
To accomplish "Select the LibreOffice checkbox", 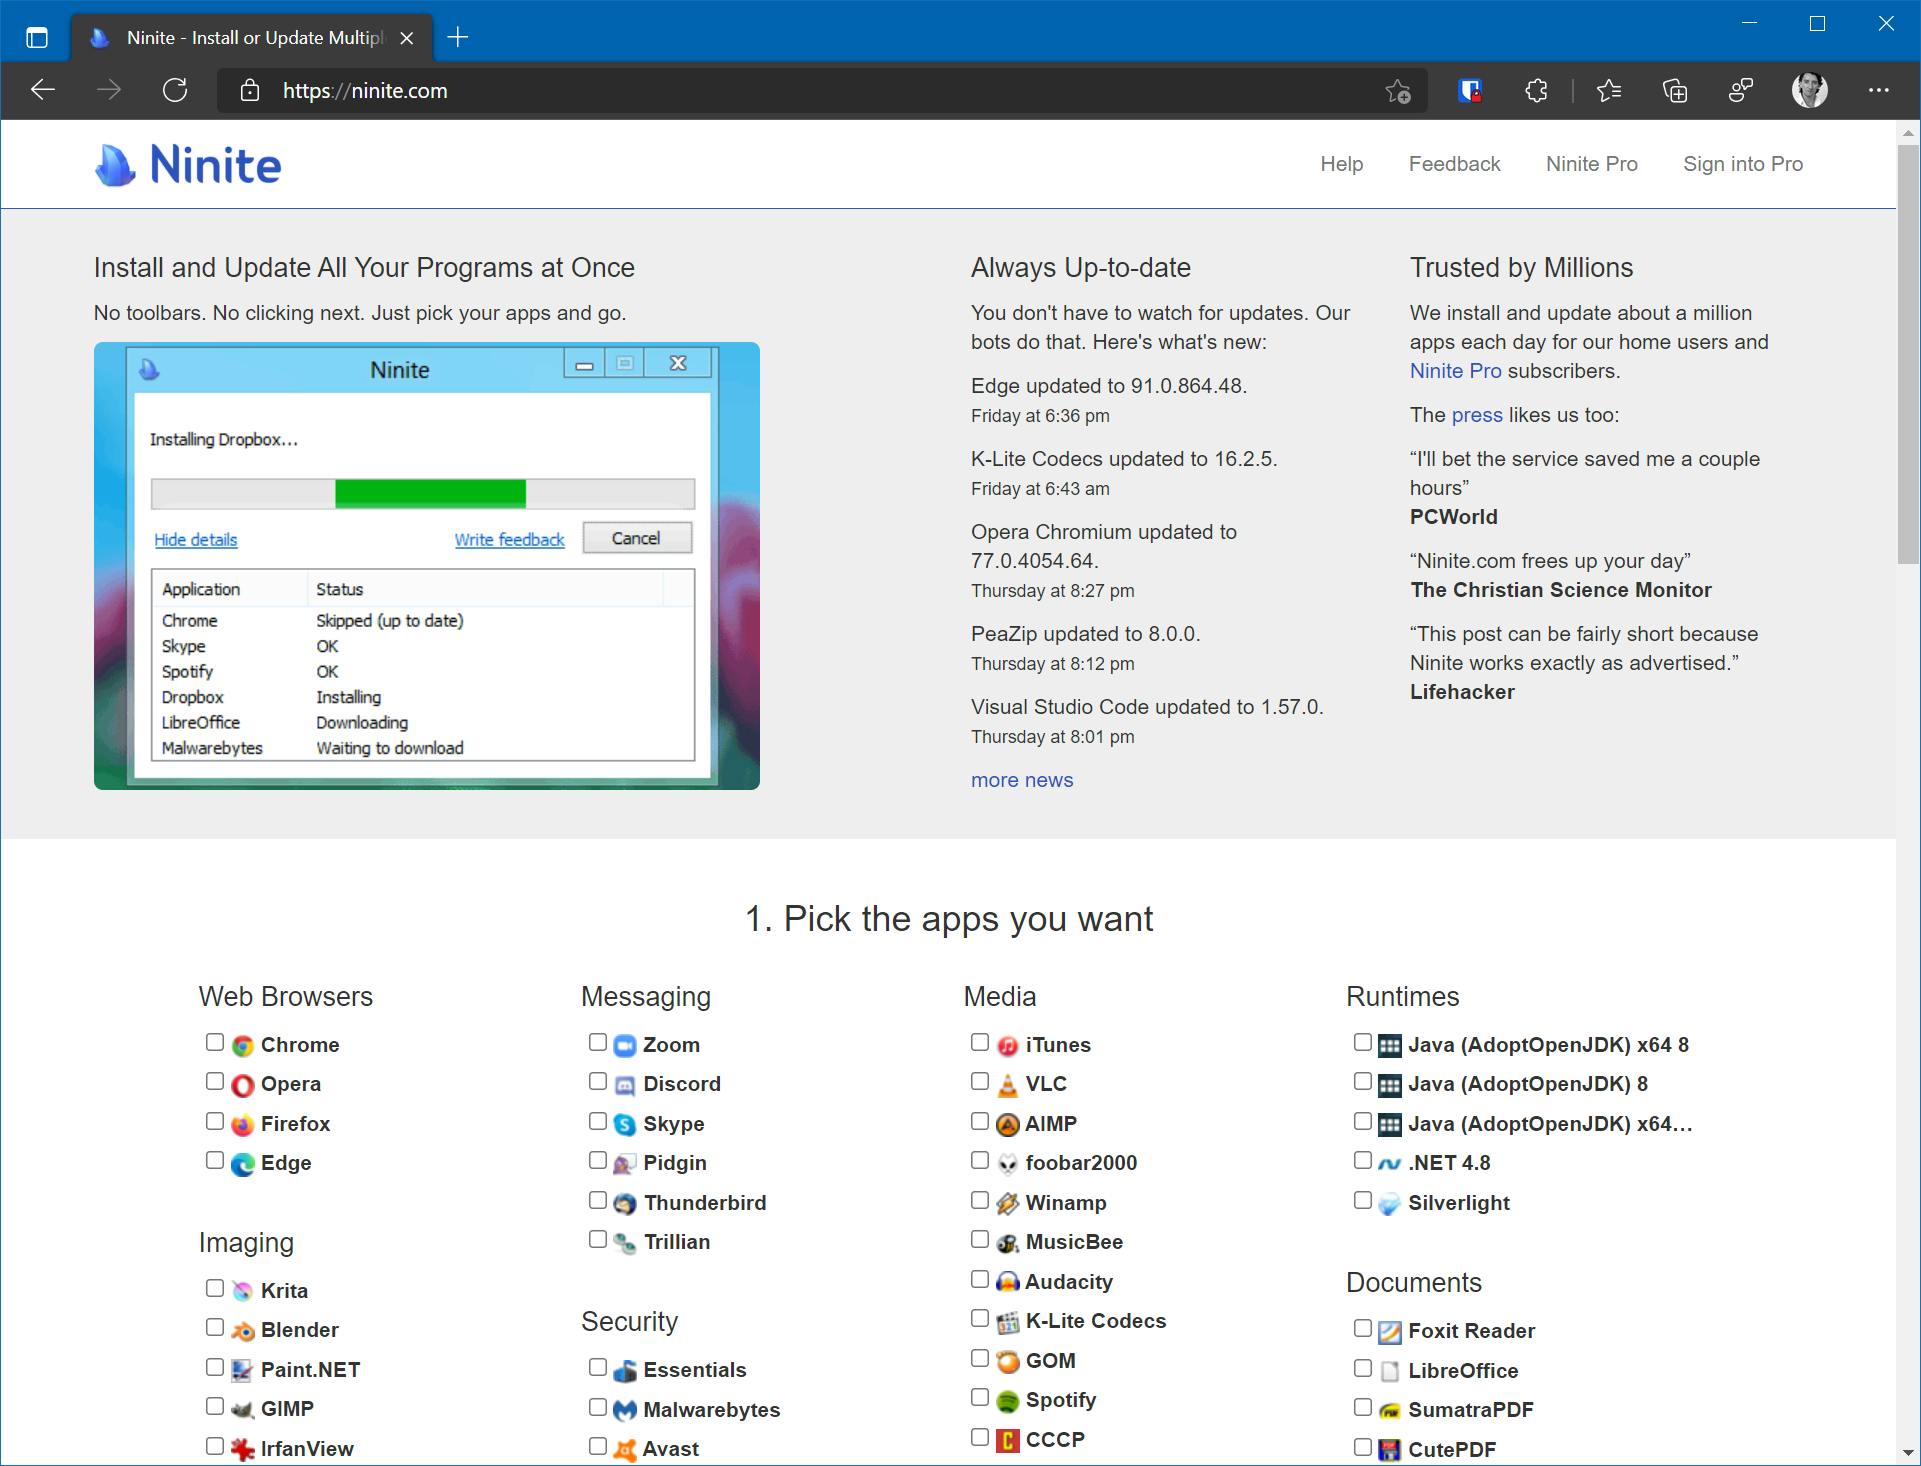I will pyautogui.click(x=1362, y=1367).
